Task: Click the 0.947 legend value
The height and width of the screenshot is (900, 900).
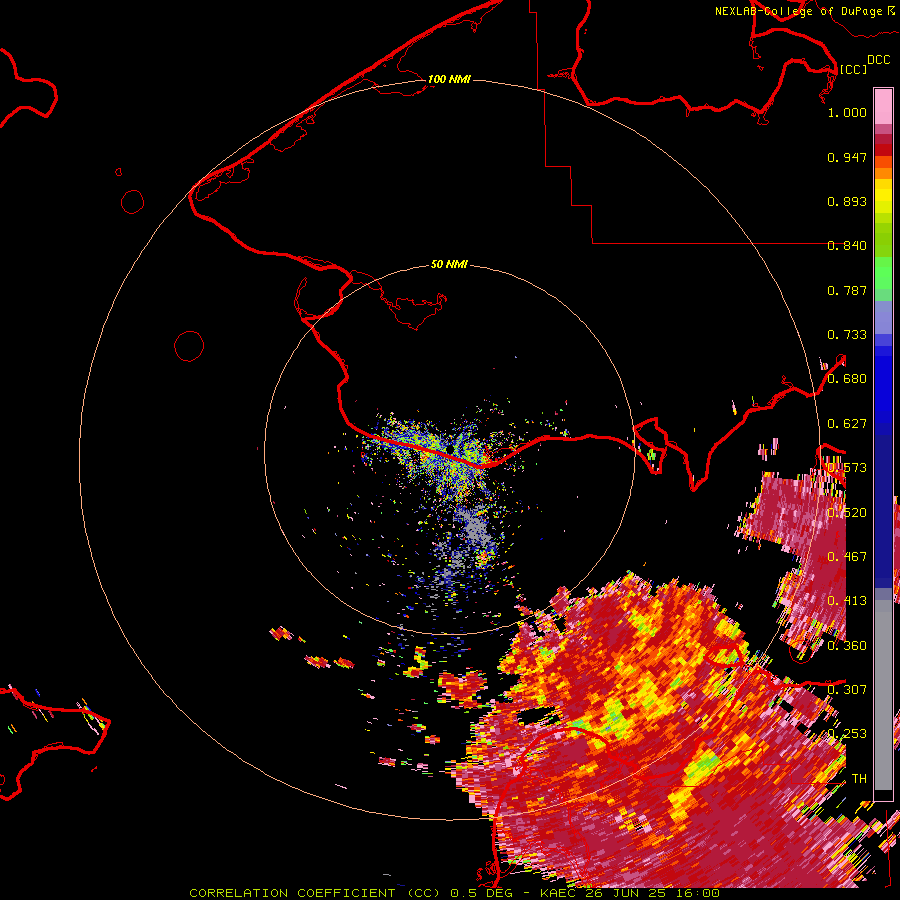Action: point(847,157)
